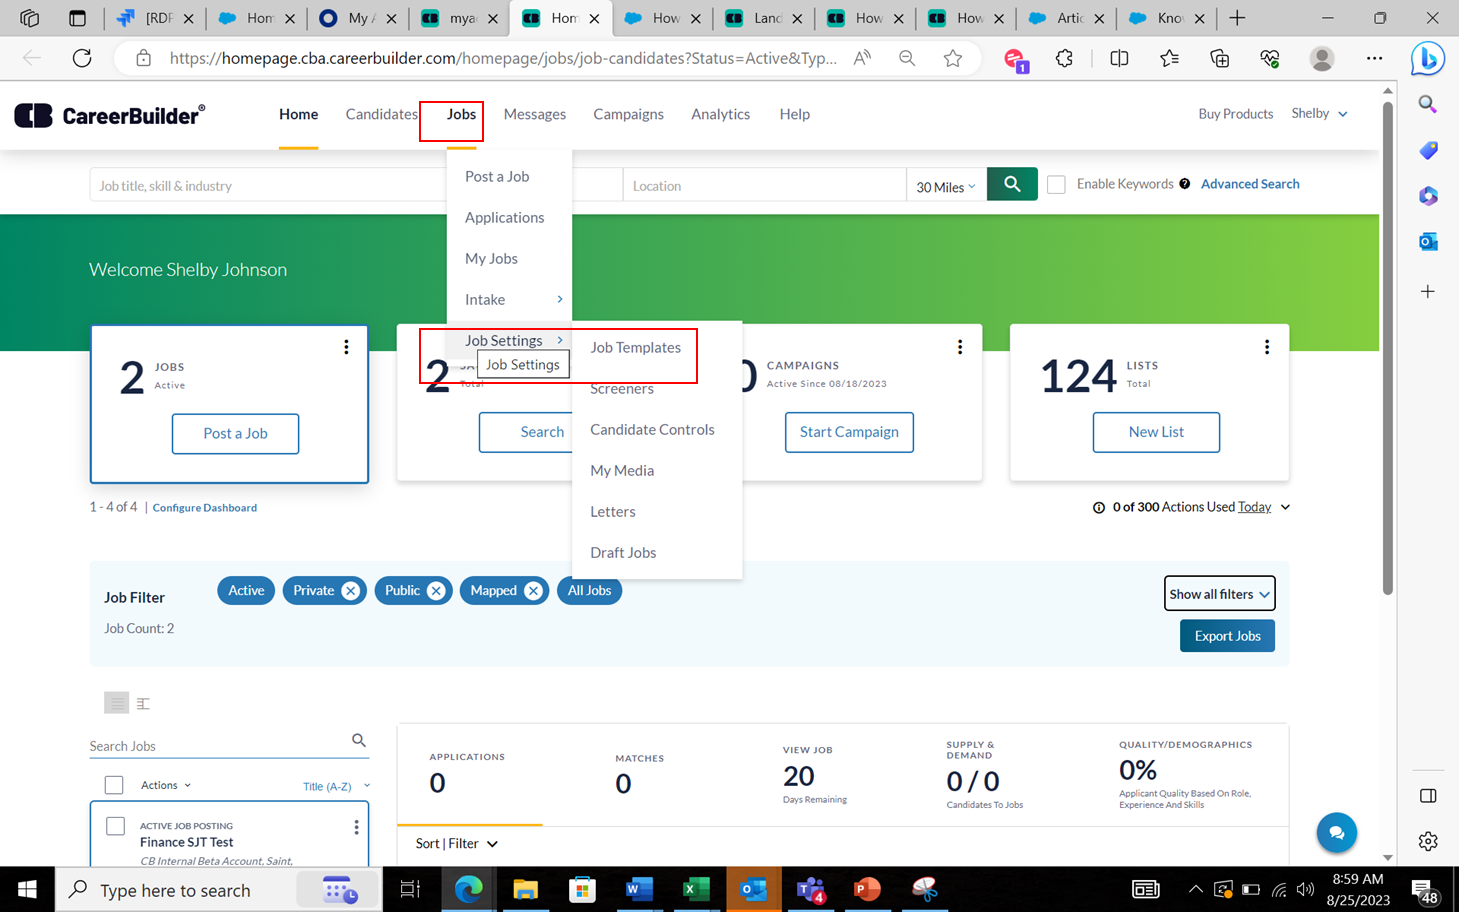Click the Export Jobs button

click(1226, 635)
